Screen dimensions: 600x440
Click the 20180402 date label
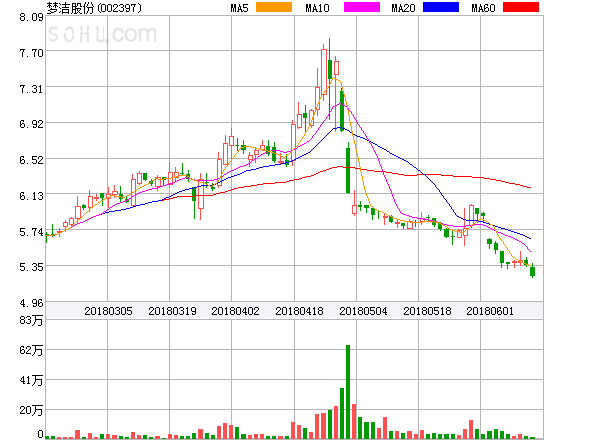tap(235, 311)
